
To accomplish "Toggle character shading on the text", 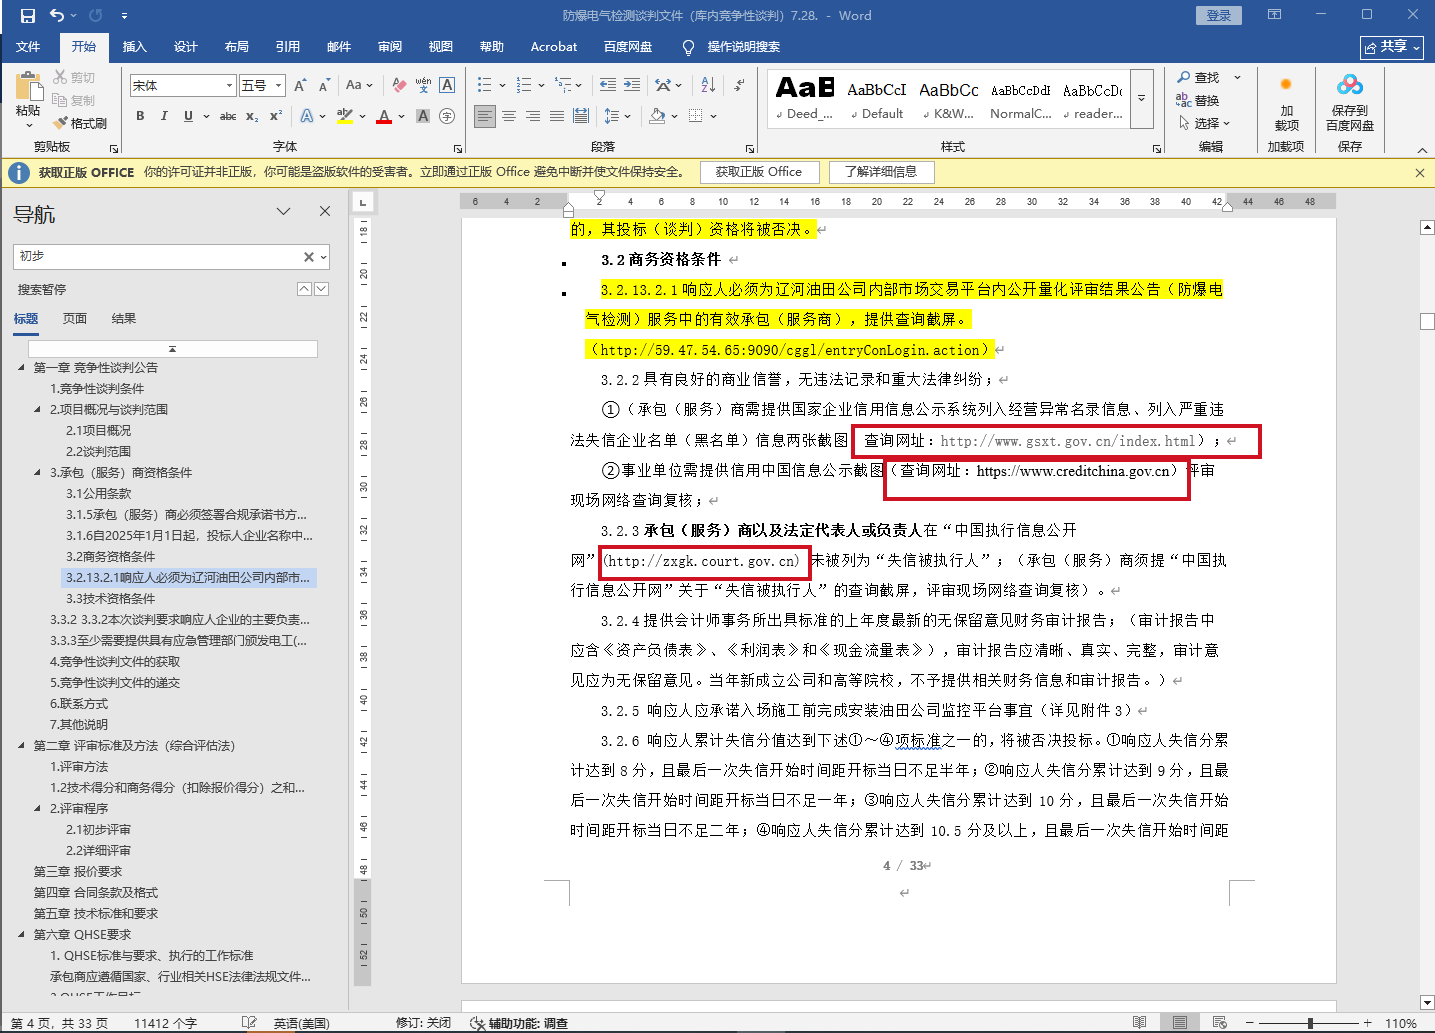I will [x=423, y=116].
